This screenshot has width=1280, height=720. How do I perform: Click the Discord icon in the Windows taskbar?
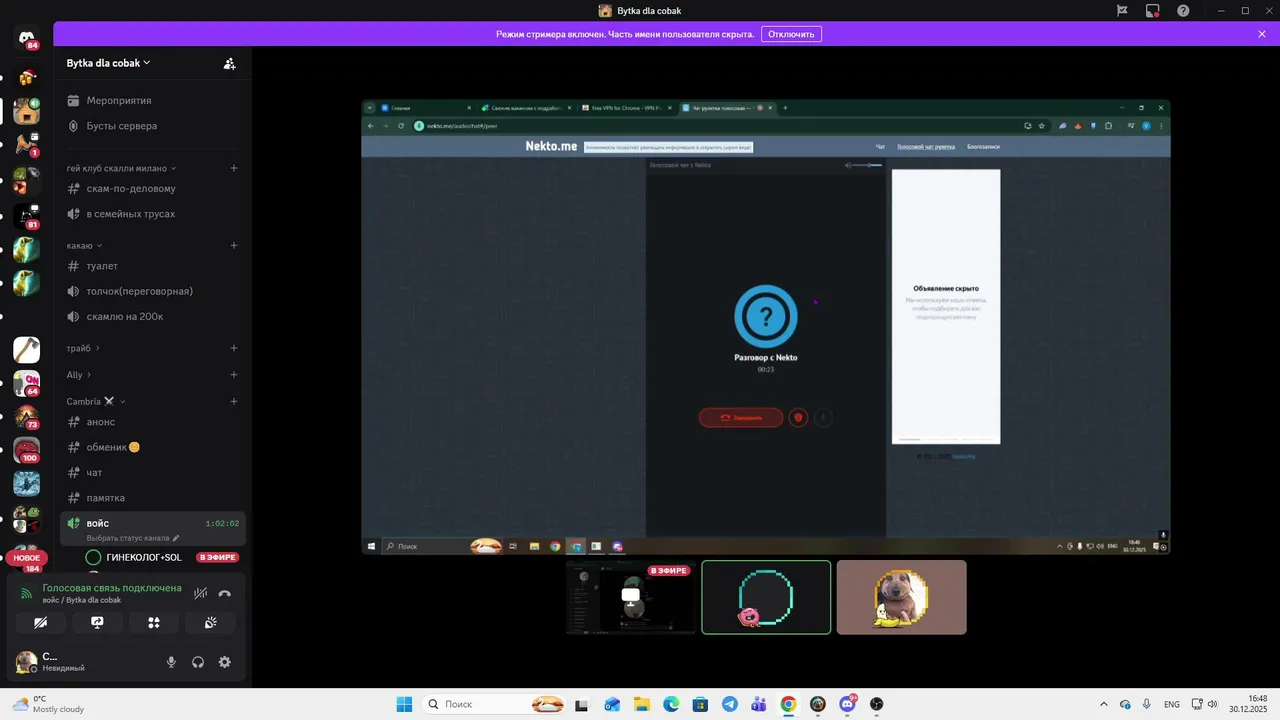pos(848,704)
